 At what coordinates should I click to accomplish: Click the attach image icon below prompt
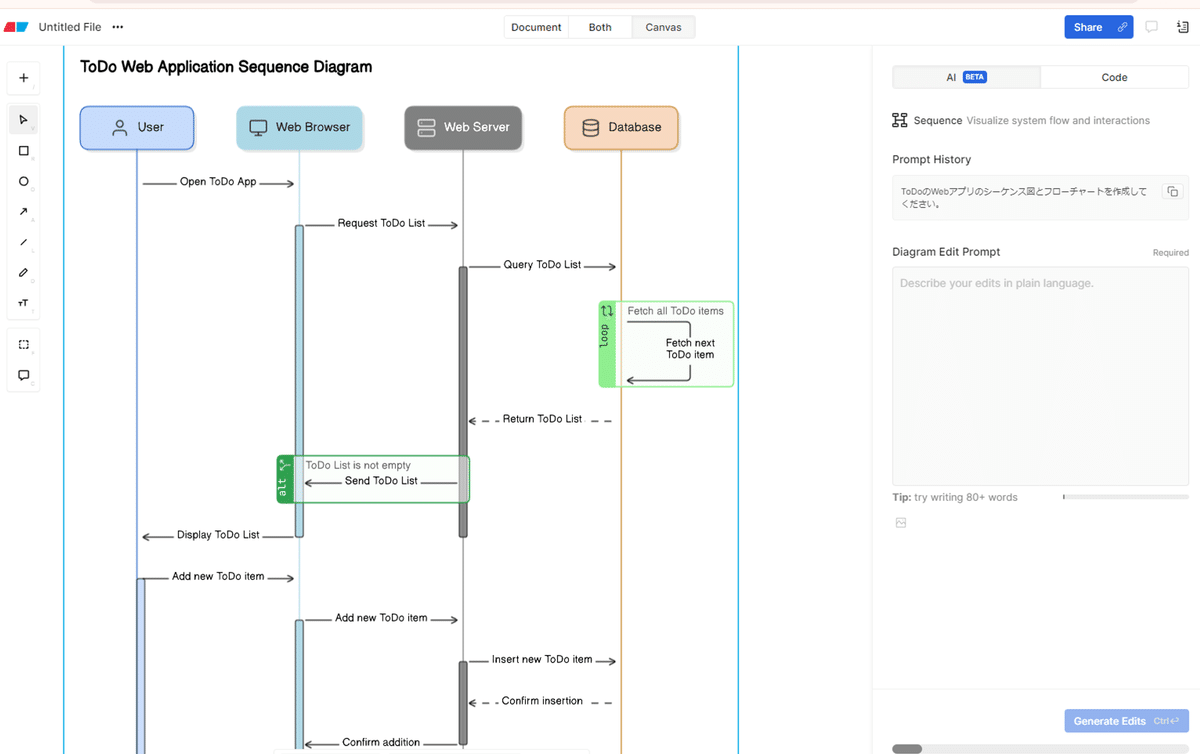click(x=901, y=523)
